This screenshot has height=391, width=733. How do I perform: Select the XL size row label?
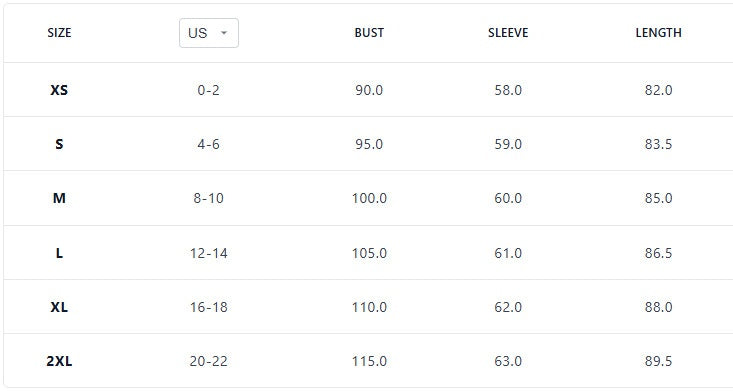point(59,307)
